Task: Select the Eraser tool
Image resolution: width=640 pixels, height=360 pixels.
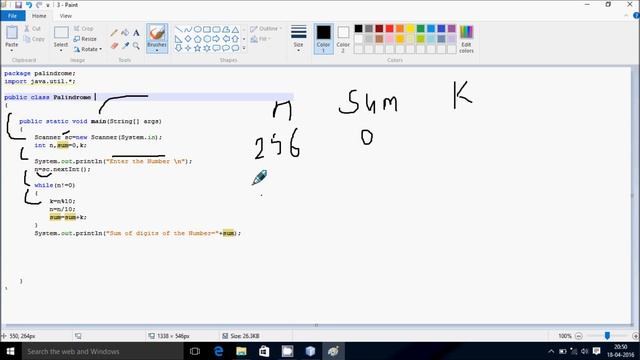Action: (x=114, y=46)
